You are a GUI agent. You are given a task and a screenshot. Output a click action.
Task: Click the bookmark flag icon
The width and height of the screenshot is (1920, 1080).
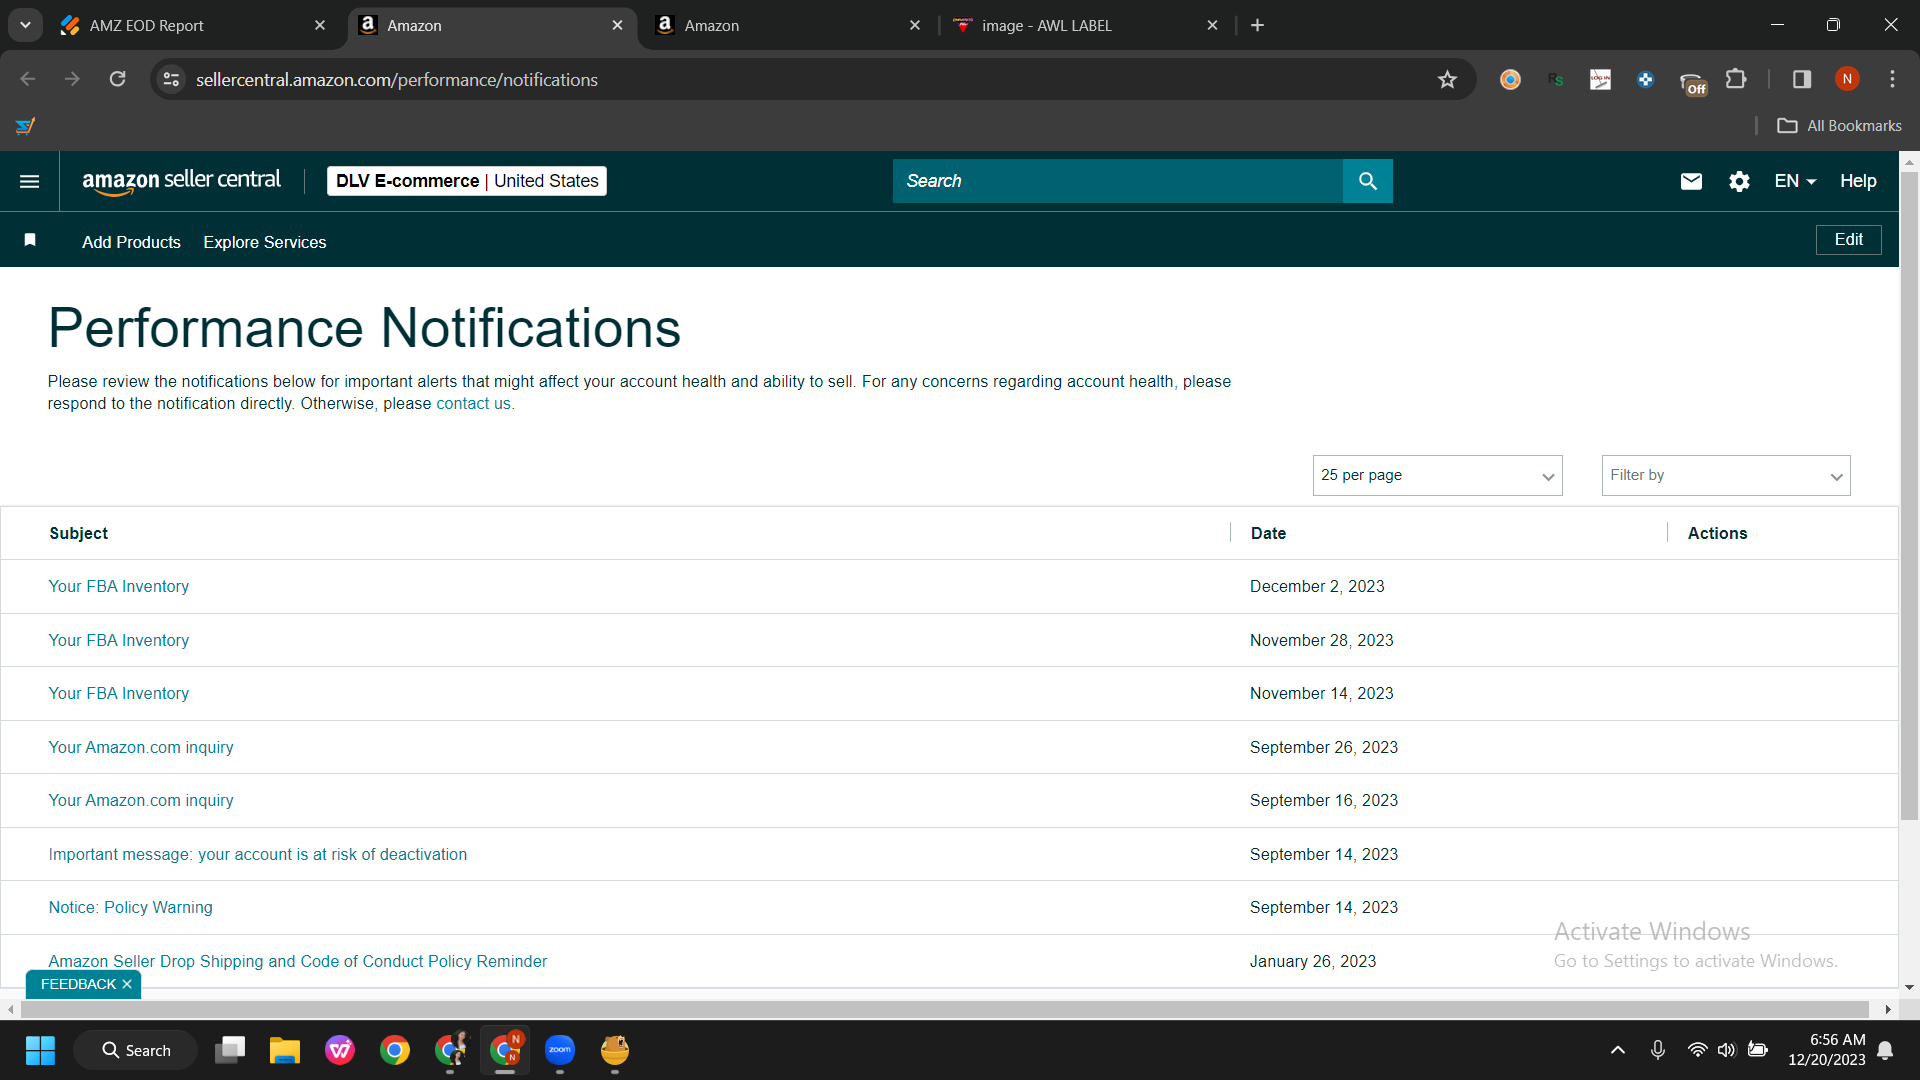30,240
